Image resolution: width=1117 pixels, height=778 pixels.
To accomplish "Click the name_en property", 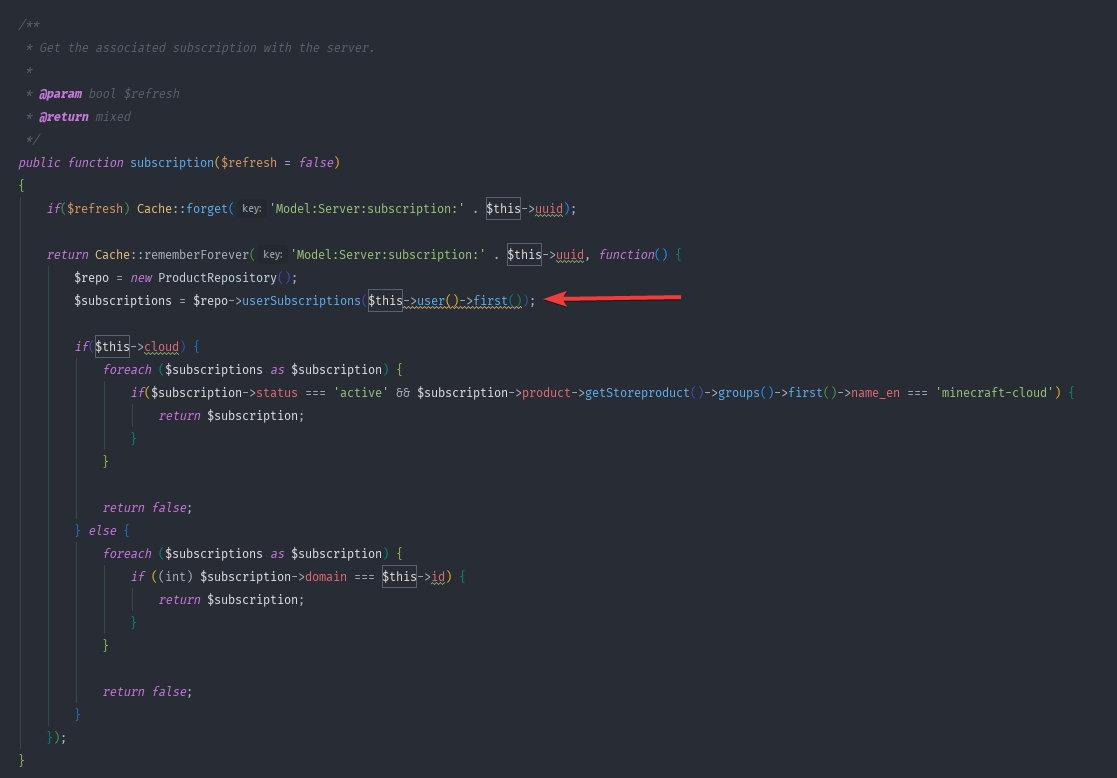I will pyautogui.click(x=876, y=393).
